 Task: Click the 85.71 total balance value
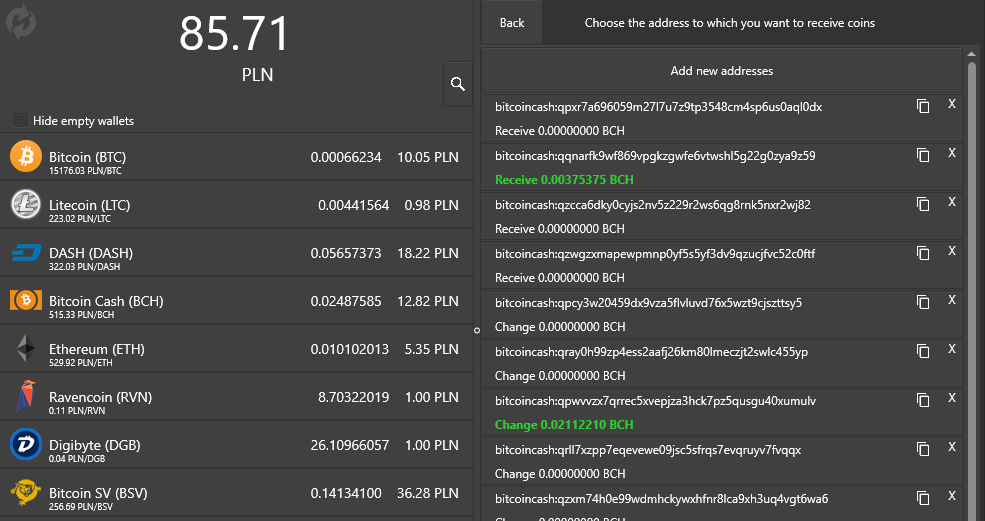coord(234,33)
